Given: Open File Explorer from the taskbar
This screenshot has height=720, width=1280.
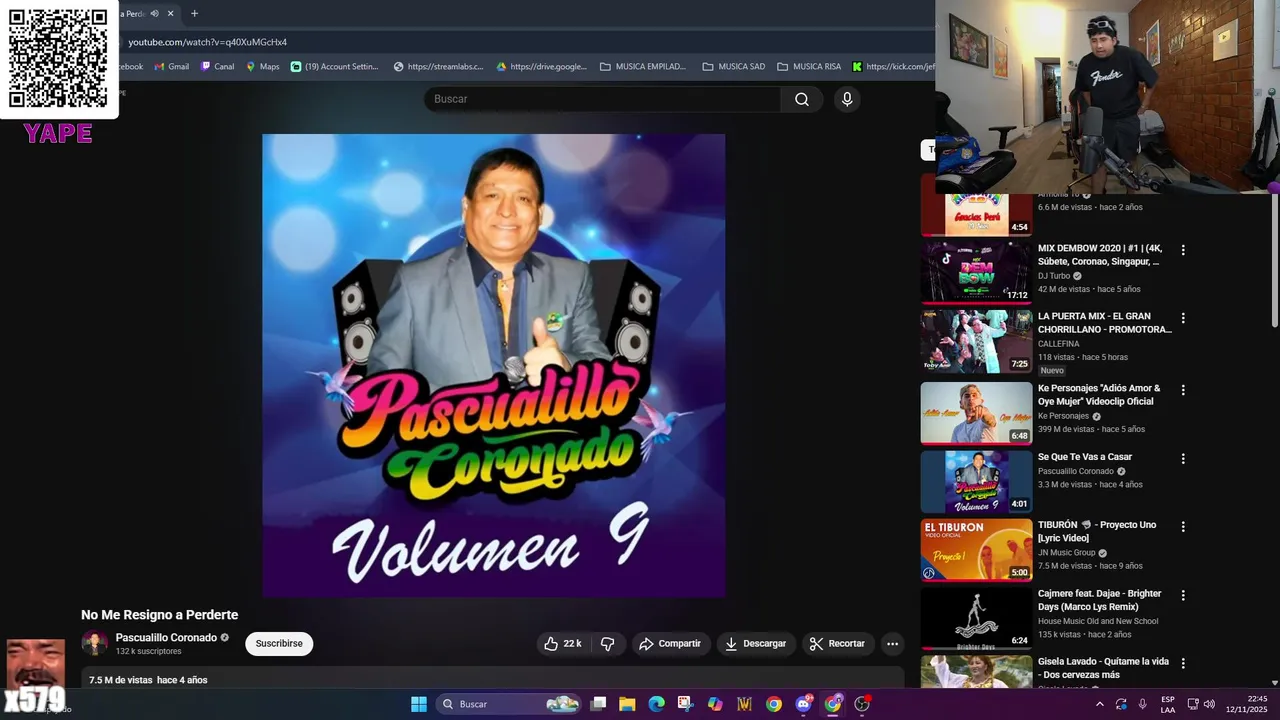Looking at the screenshot, I should pos(627,704).
